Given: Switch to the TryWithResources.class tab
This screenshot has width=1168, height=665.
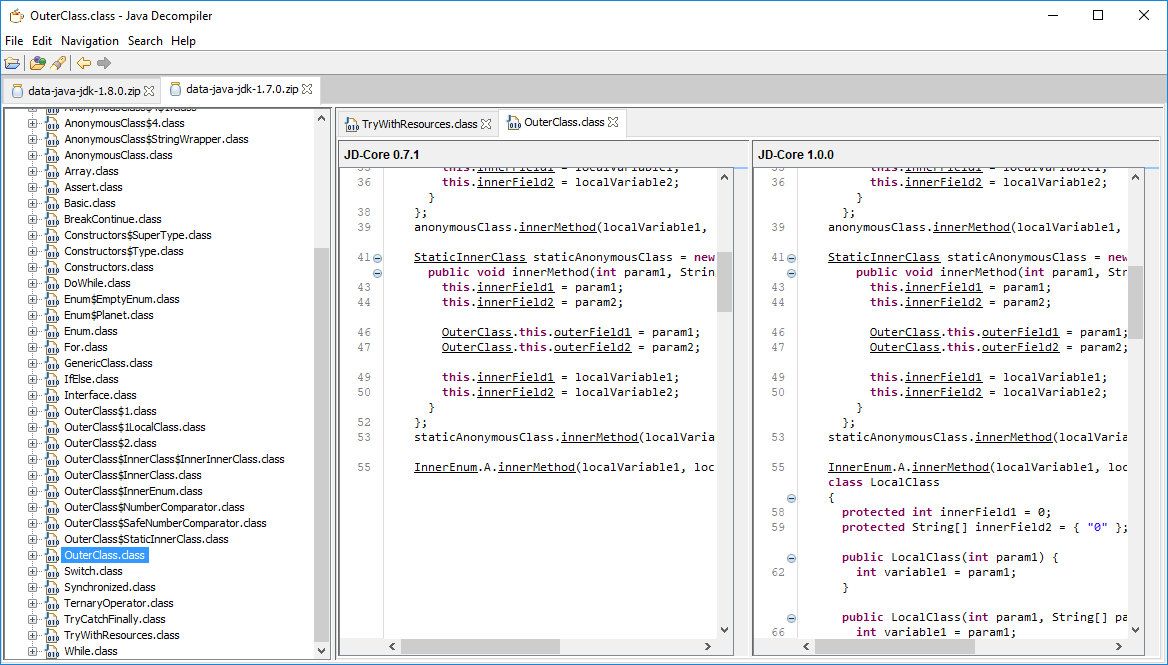Looking at the screenshot, I should click(419, 124).
